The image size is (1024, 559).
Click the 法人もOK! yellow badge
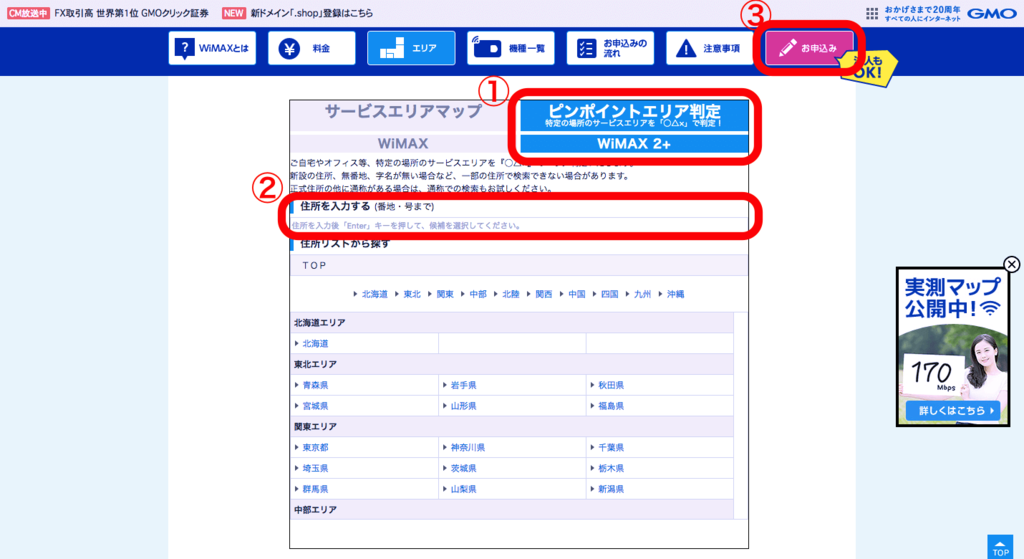click(x=869, y=70)
